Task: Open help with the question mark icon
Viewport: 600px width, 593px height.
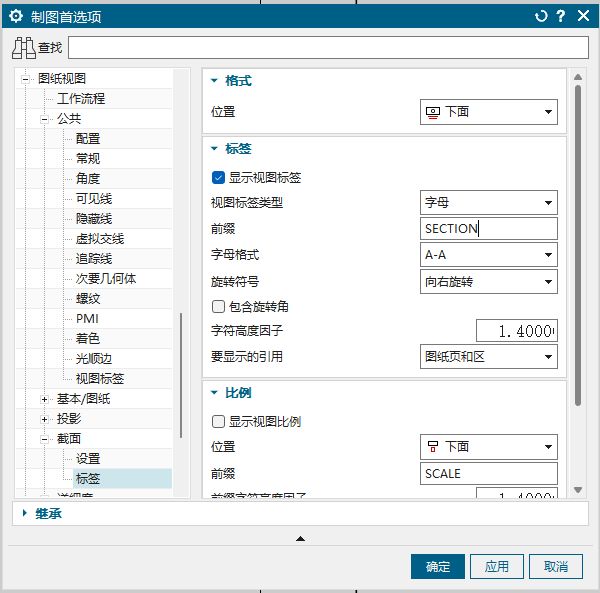Action: [561, 16]
